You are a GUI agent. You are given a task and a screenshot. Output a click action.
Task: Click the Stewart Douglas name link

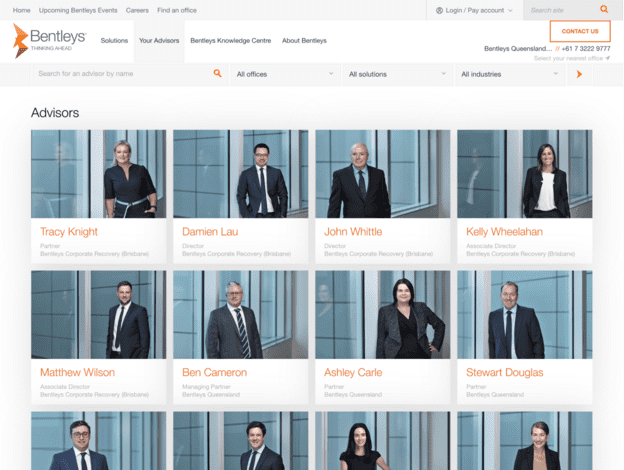click(x=505, y=372)
